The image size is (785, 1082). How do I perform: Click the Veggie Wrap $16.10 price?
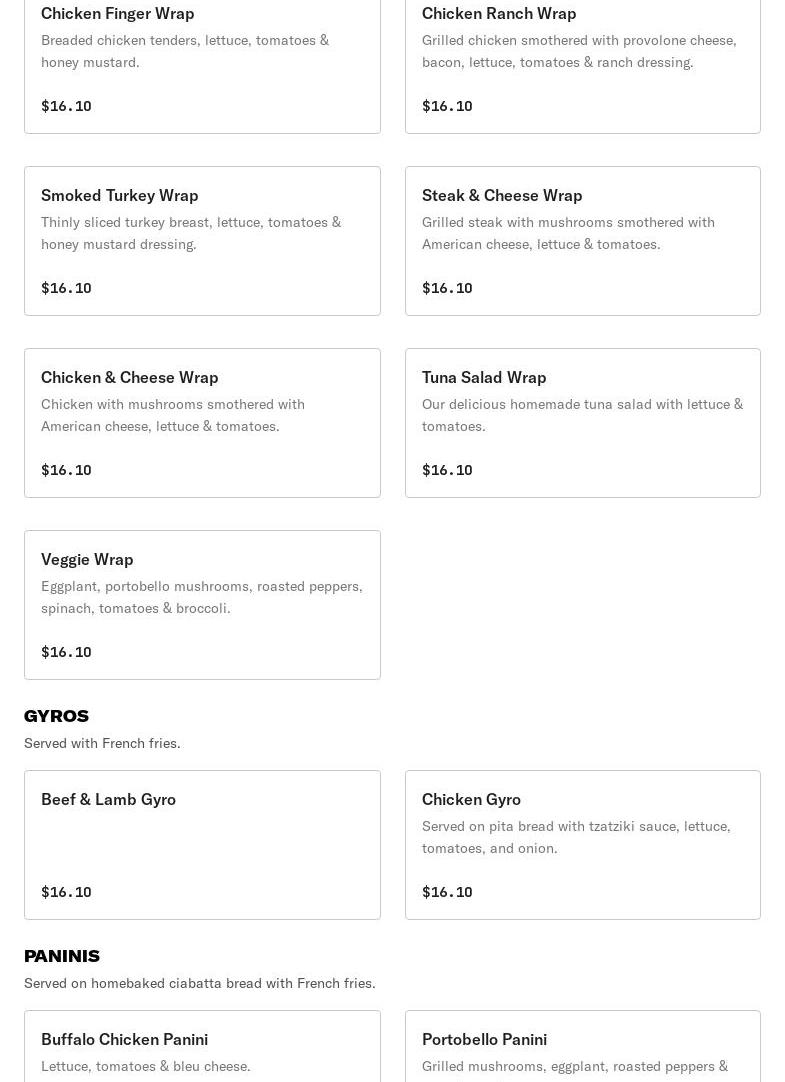pos(66,652)
